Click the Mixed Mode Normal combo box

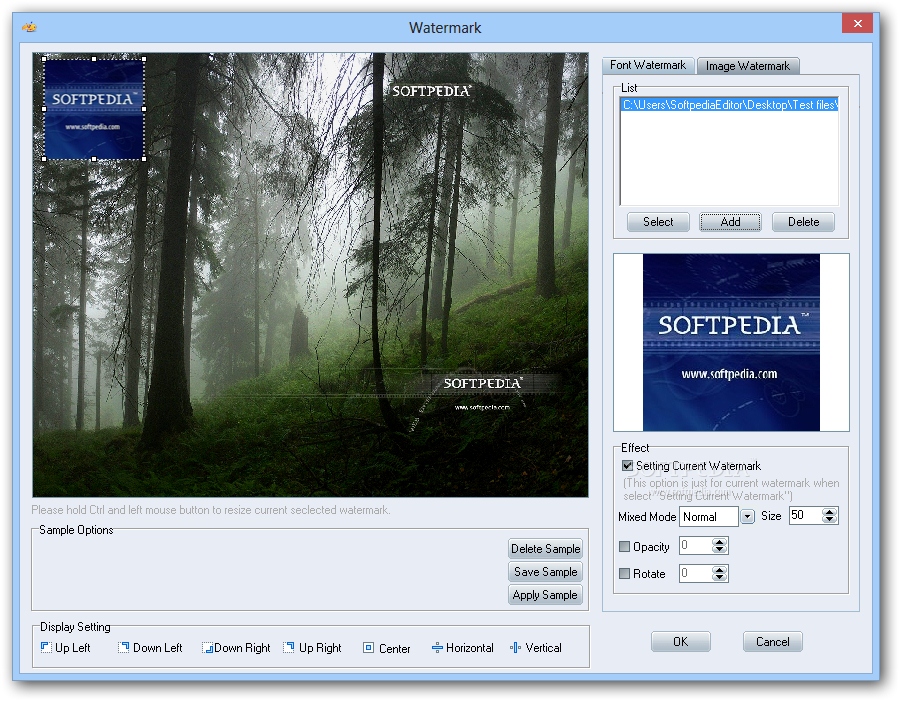tap(709, 517)
